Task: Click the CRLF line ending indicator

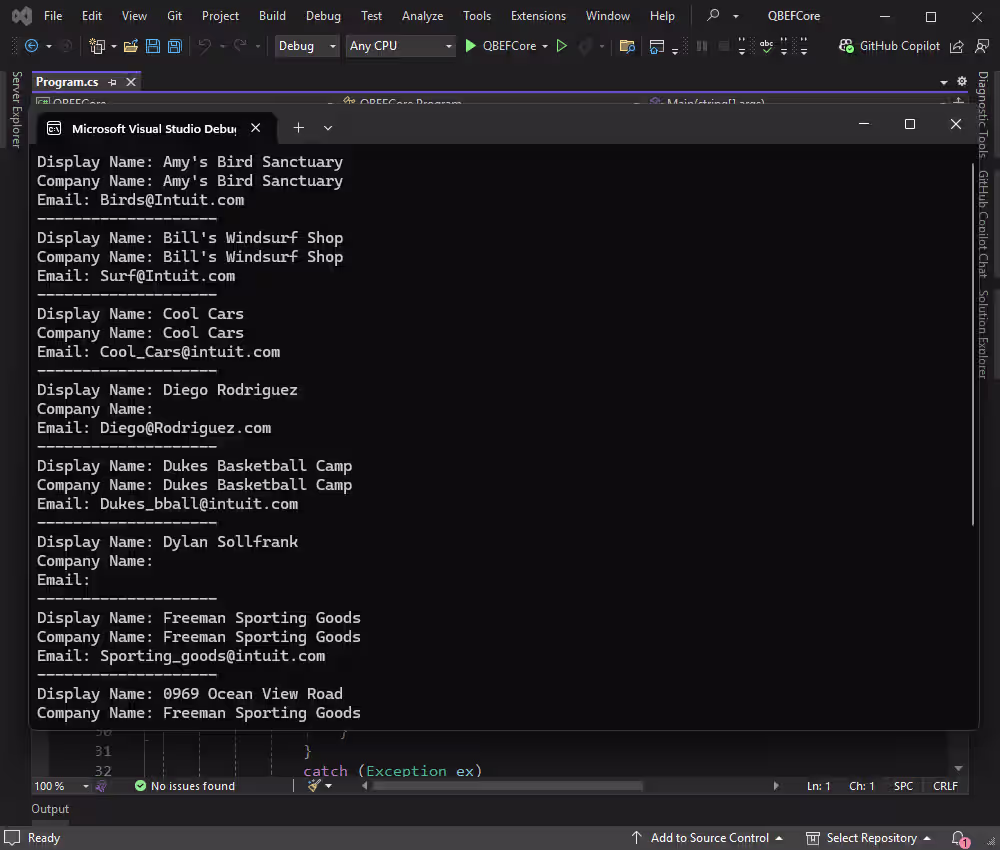Action: [x=945, y=786]
